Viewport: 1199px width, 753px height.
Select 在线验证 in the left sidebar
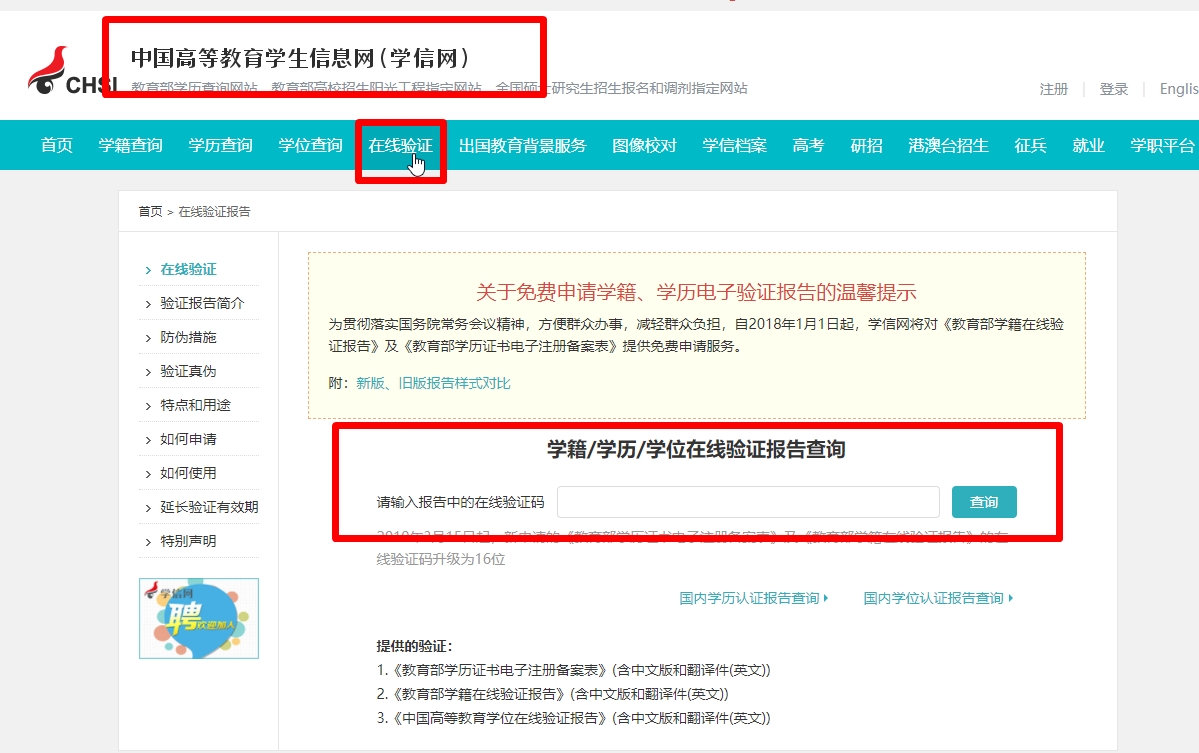point(188,269)
